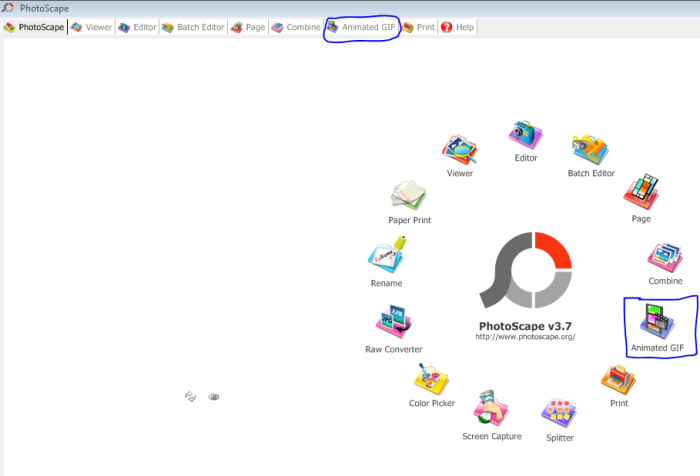Open the Animated GIF circle icon
This screenshot has width=700, height=476.
pos(657,322)
